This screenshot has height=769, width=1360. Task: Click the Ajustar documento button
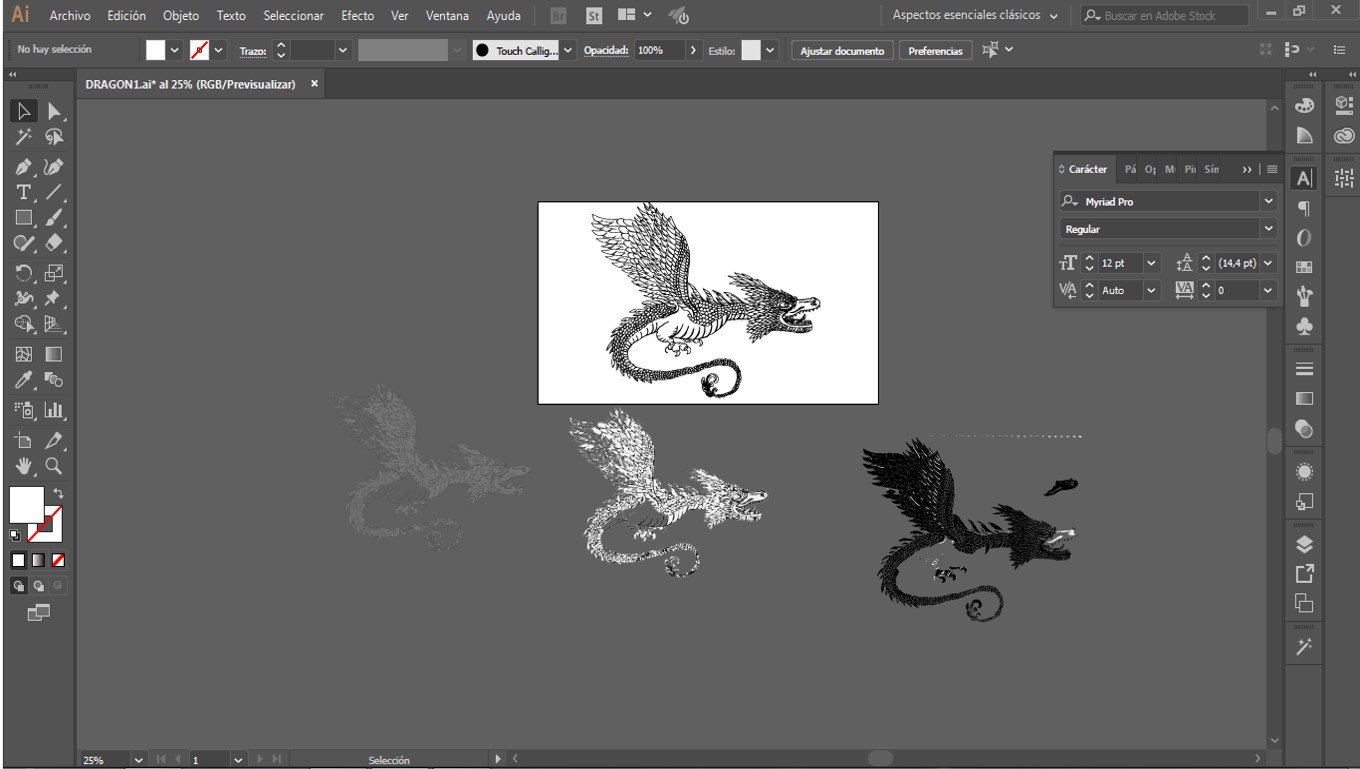coord(842,50)
